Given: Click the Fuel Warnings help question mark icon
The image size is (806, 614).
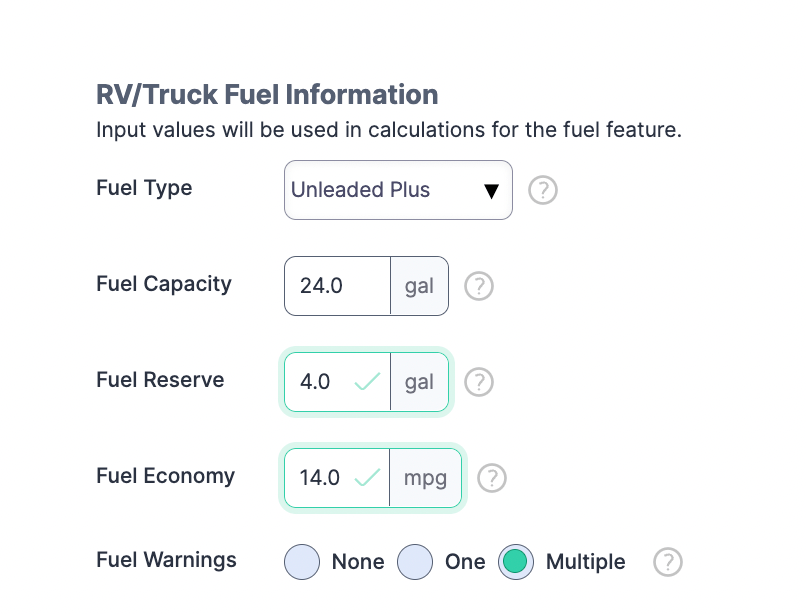Looking at the screenshot, I should (667, 562).
